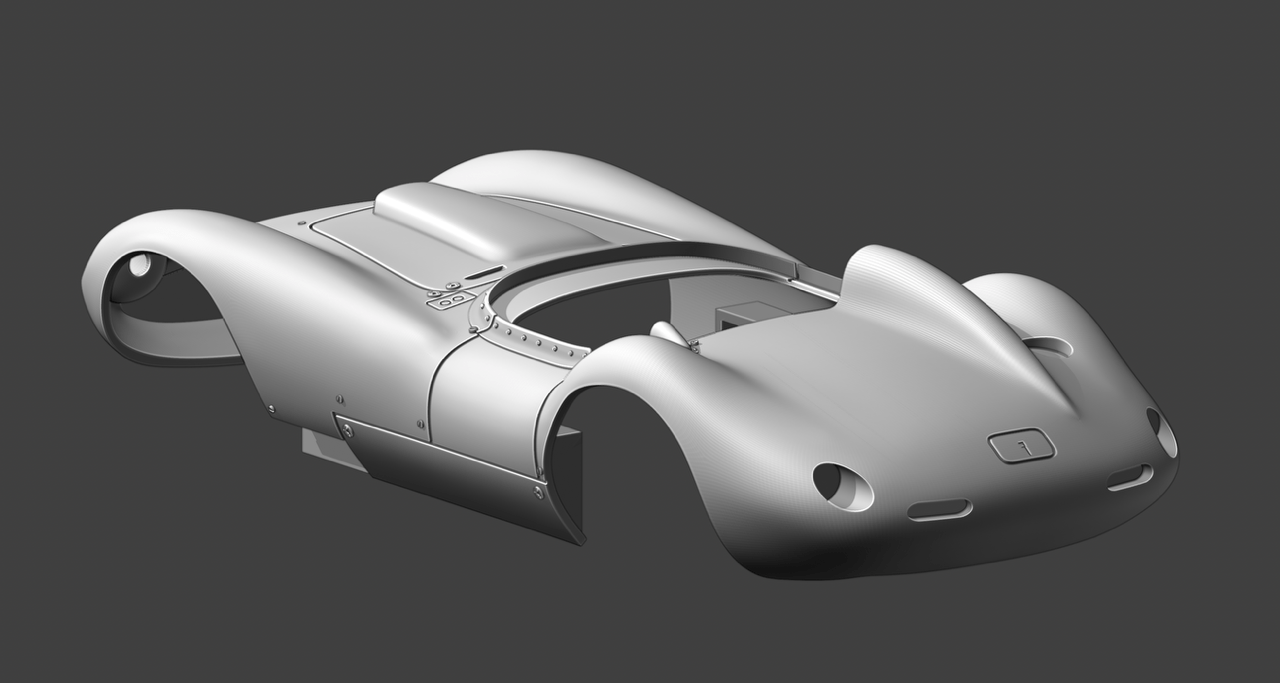1280x683 pixels.
Task: Click the round opening at the far right edge
Action: point(1162,432)
